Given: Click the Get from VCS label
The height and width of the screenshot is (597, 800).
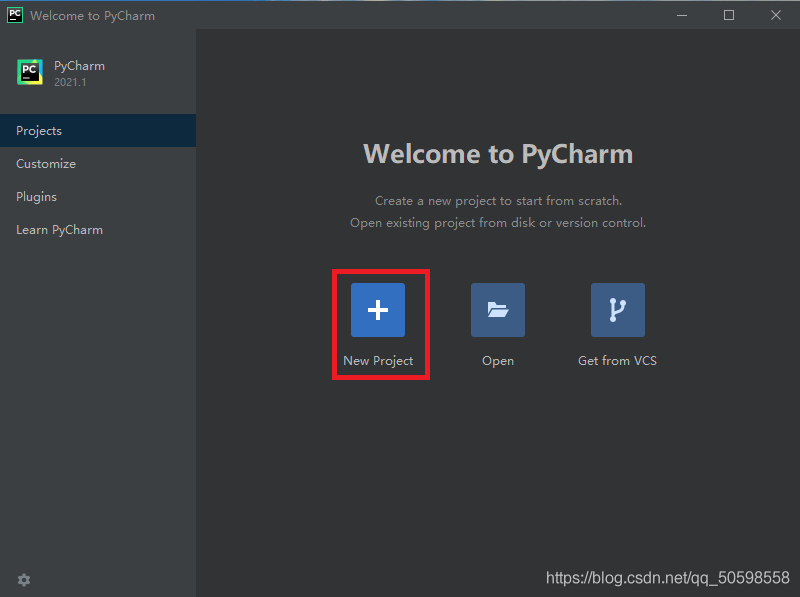Looking at the screenshot, I should (x=617, y=361).
